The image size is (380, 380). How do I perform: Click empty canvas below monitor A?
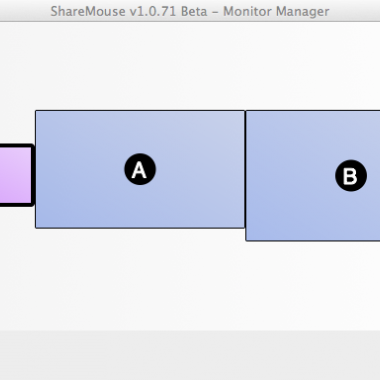140,280
